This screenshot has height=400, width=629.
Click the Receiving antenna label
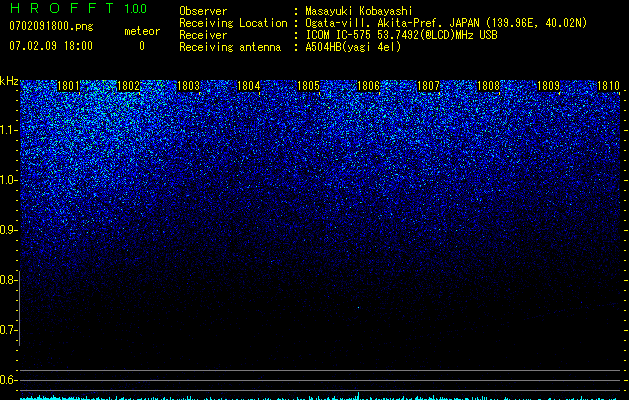[x=230, y=47]
